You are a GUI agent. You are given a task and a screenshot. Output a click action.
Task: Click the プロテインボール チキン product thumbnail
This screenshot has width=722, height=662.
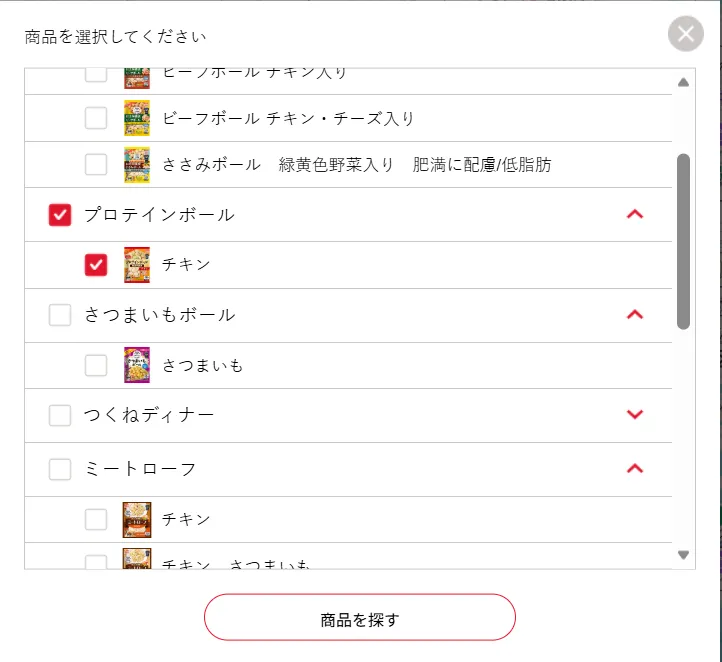pos(137,265)
